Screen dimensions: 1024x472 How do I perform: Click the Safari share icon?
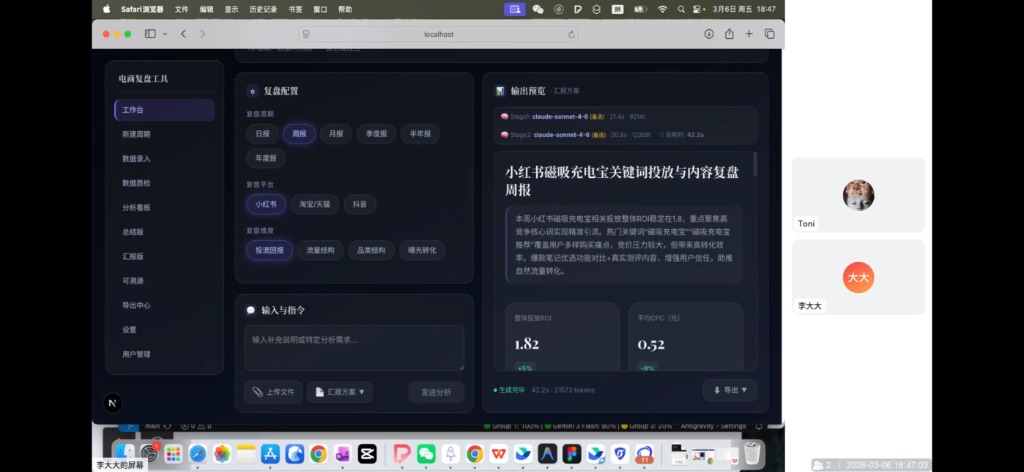[729, 34]
